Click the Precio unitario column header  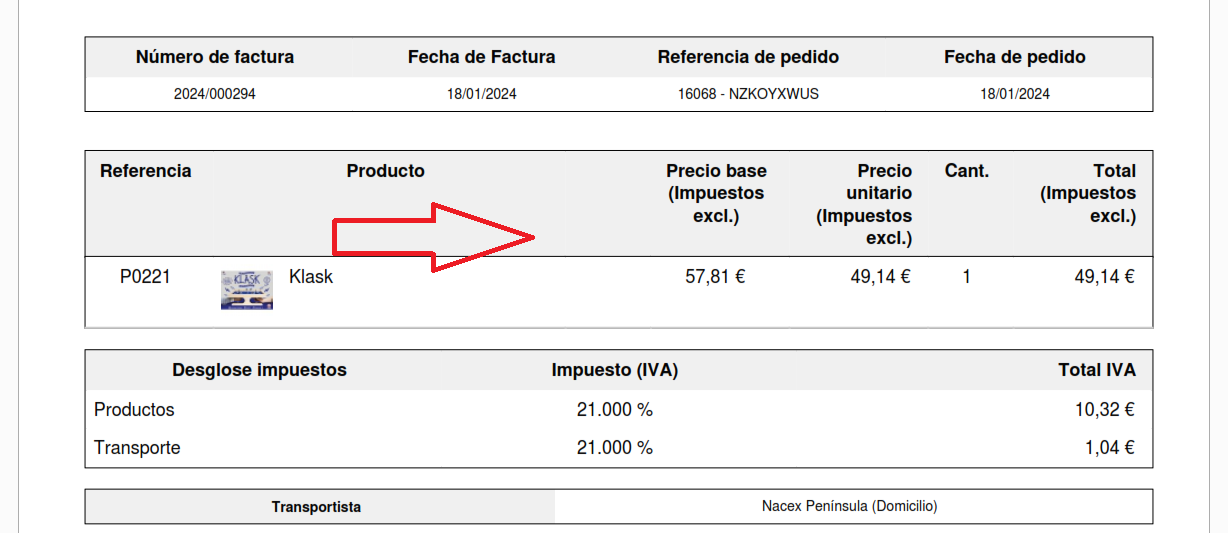[864, 204]
